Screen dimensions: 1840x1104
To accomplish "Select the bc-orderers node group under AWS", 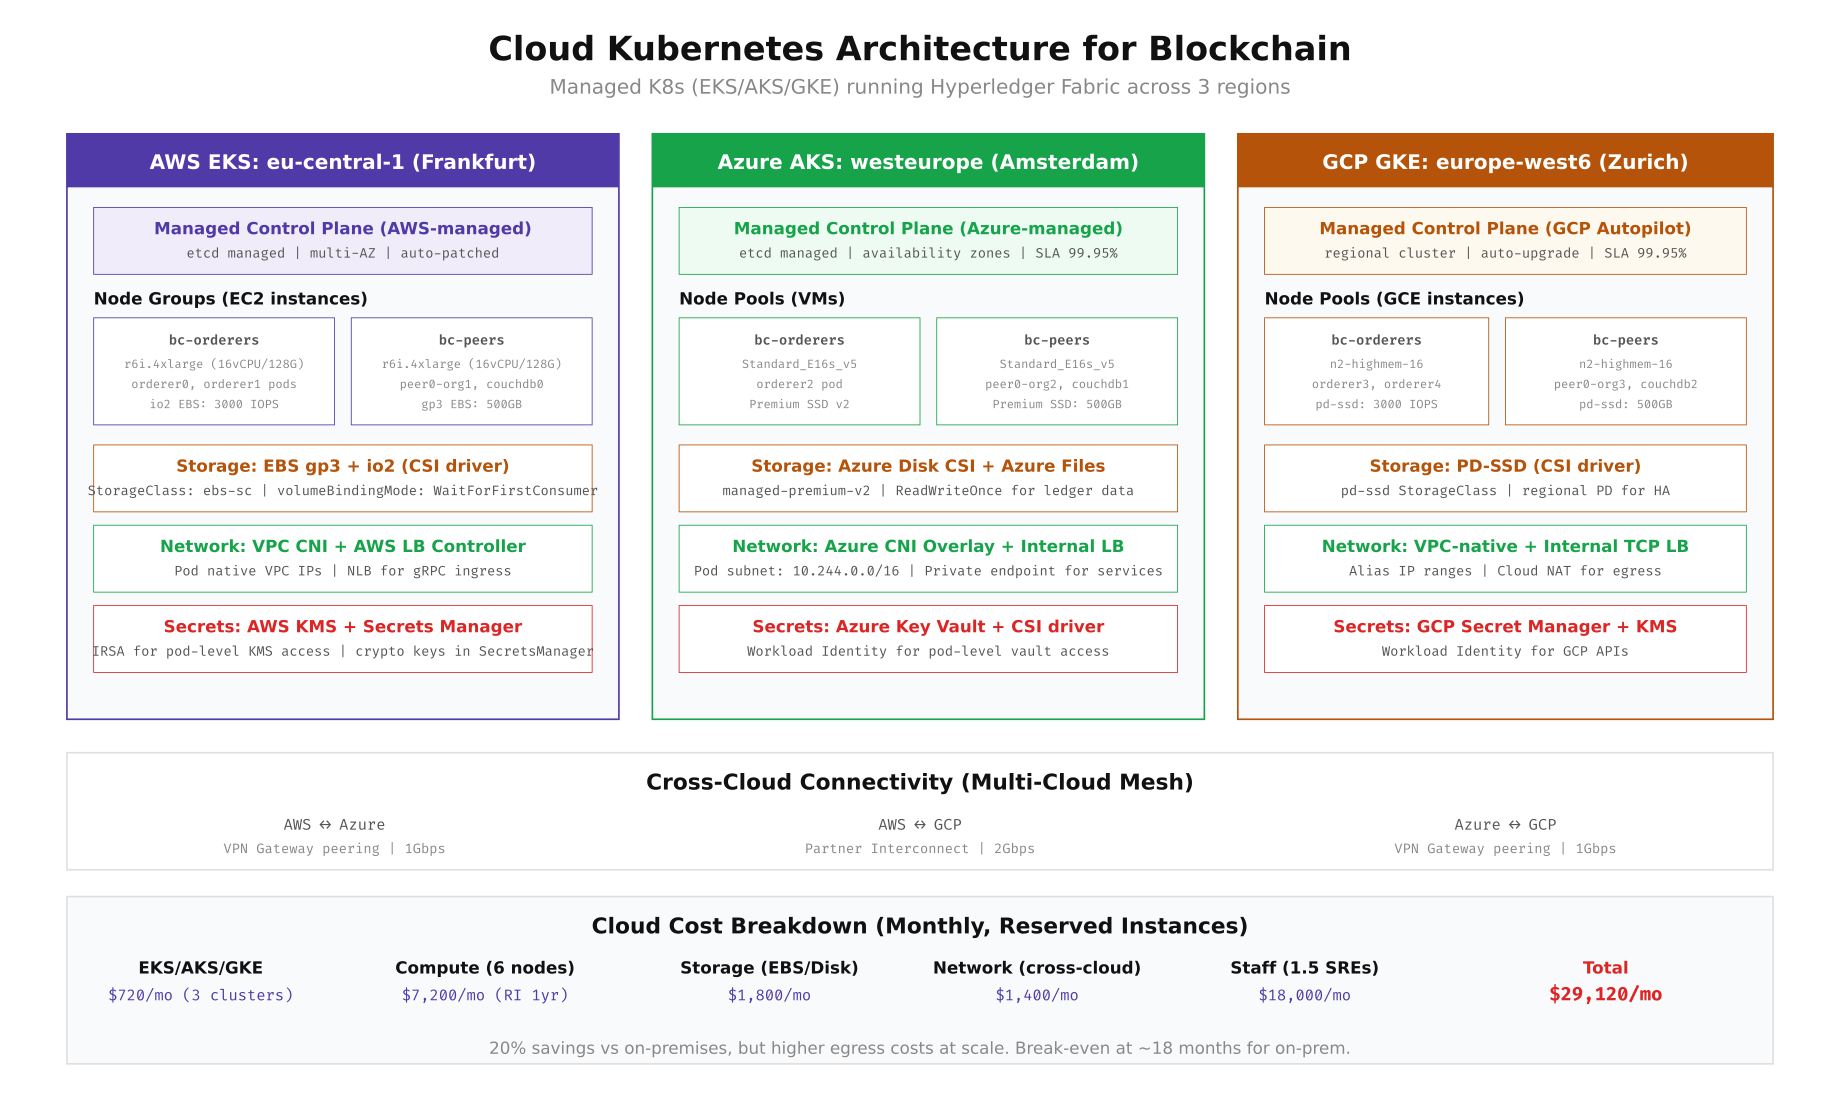I will tap(214, 371).
